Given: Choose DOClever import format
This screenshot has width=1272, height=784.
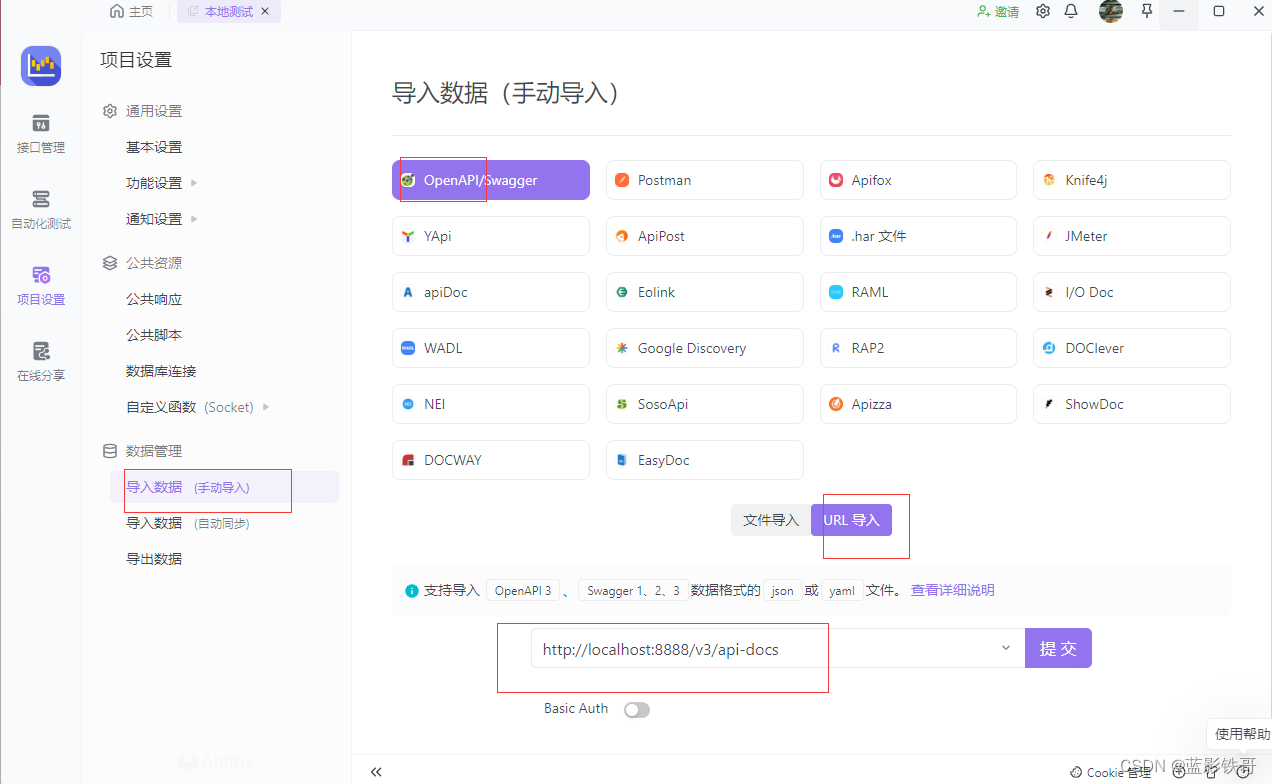Looking at the screenshot, I should (1132, 348).
